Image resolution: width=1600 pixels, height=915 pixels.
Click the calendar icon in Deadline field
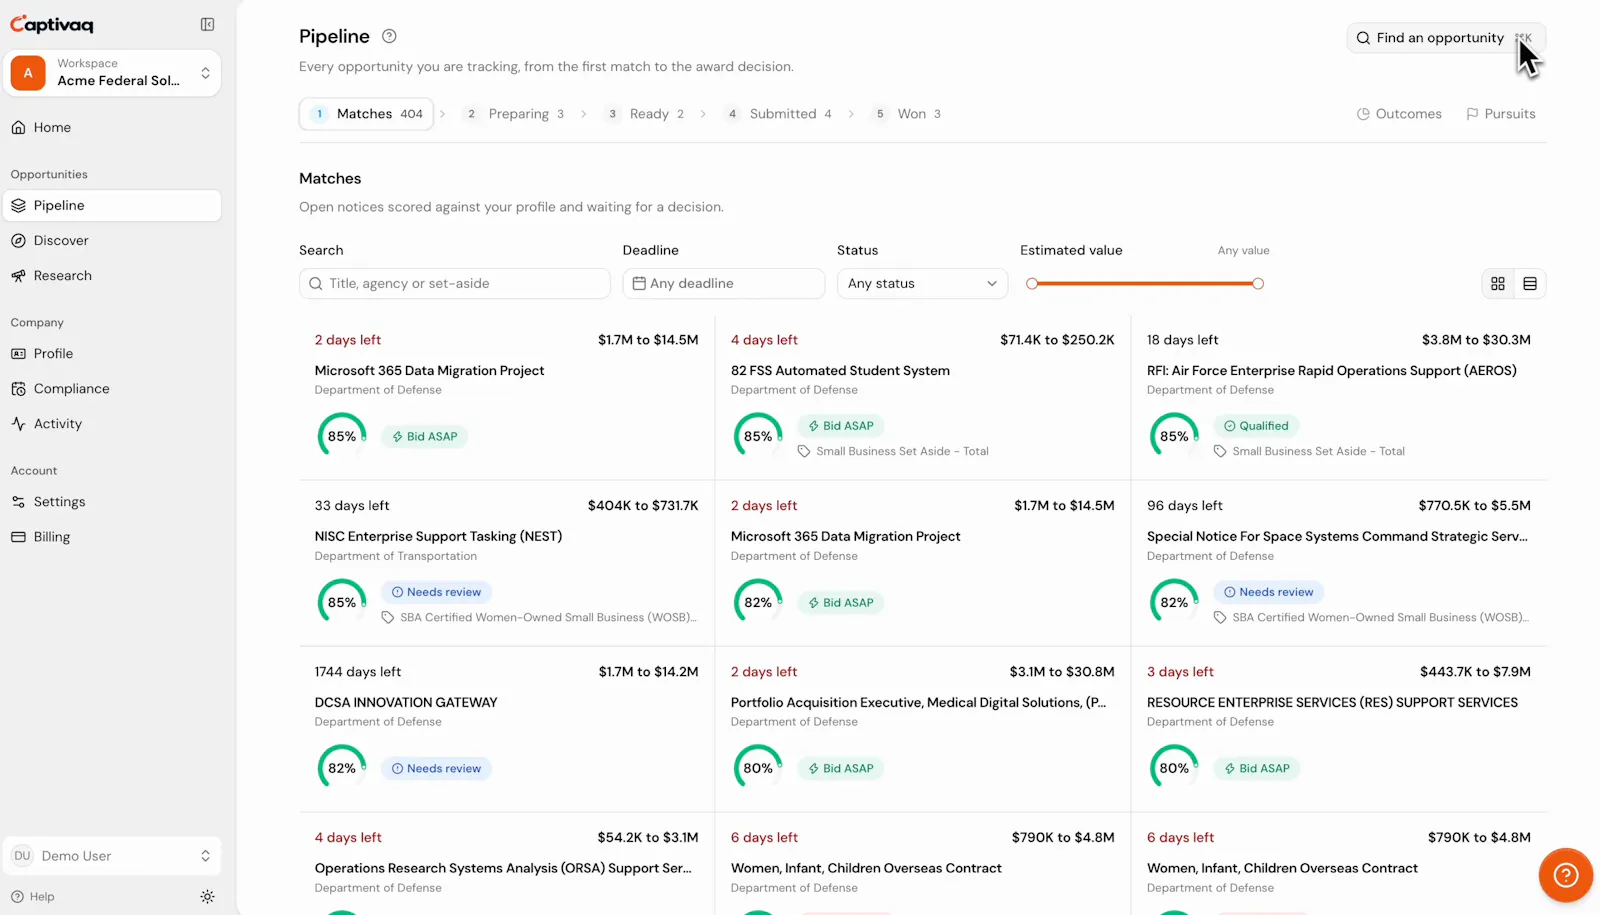coord(639,284)
